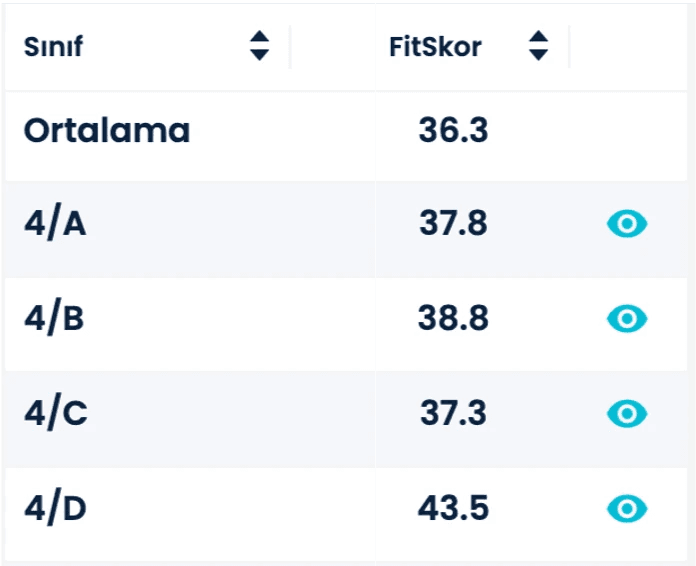Click the eye icon beside 43.5
This screenshot has width=696, height=566.
(x=627, y=508)
